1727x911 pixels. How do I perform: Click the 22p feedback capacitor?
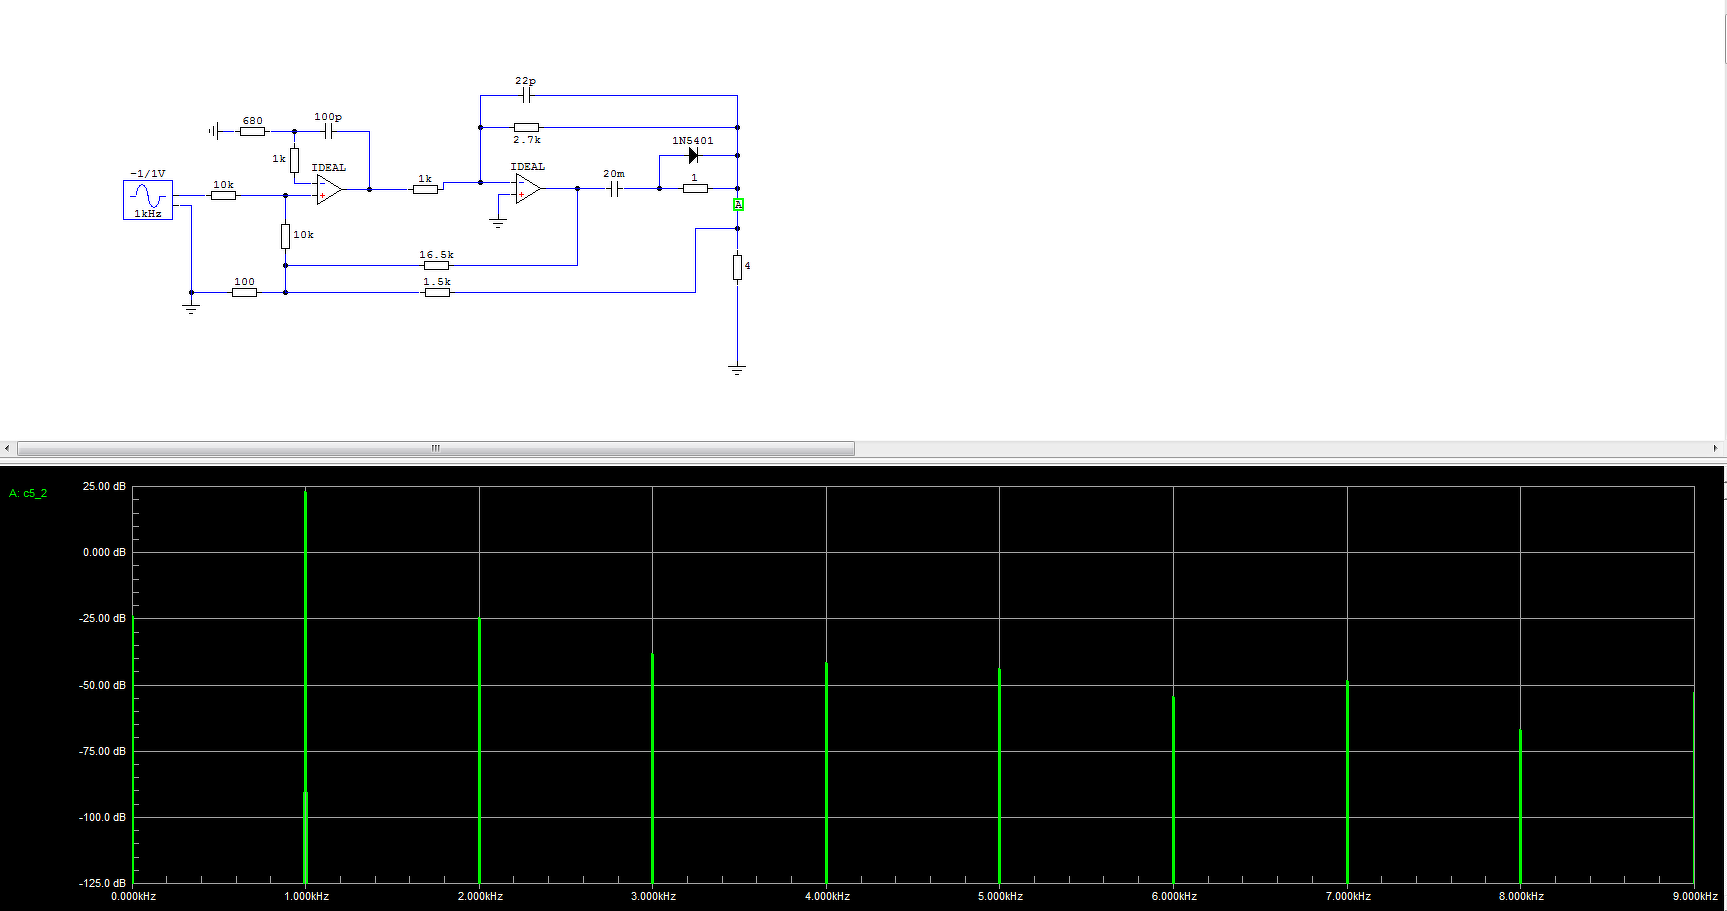526,95
